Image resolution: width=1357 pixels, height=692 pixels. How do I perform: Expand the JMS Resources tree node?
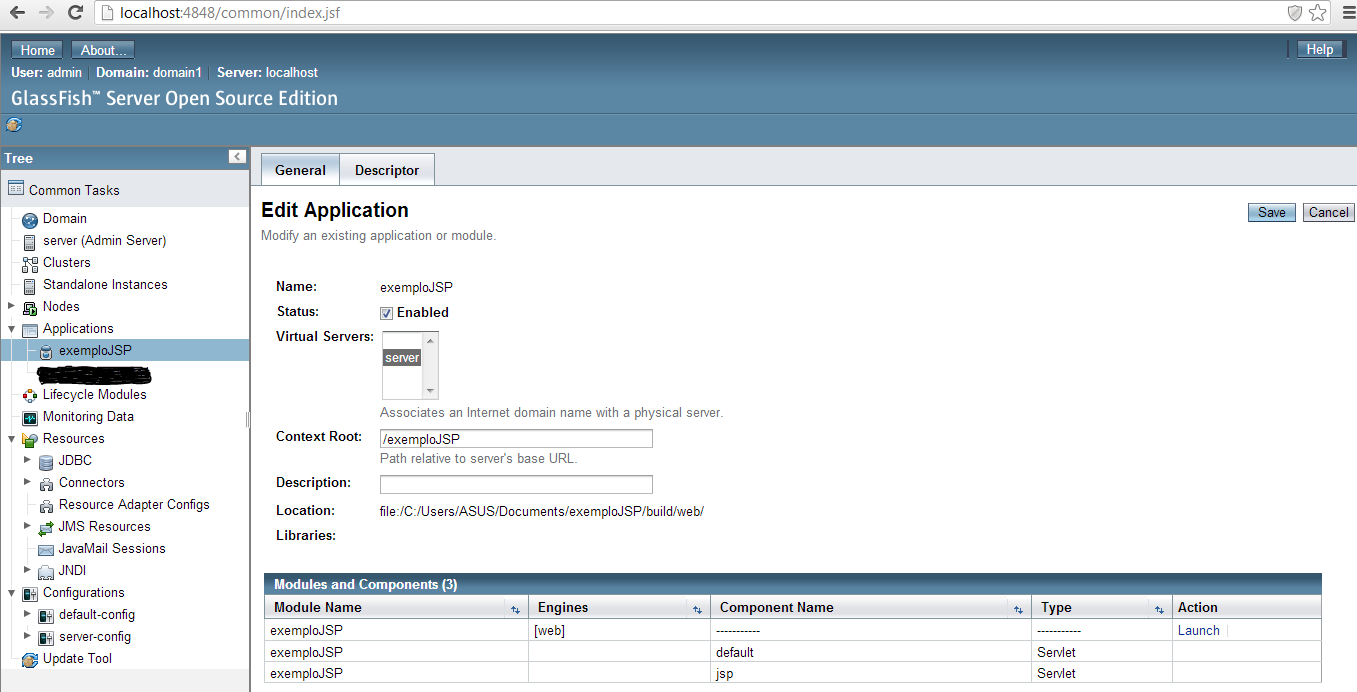(x=27, y=526)
